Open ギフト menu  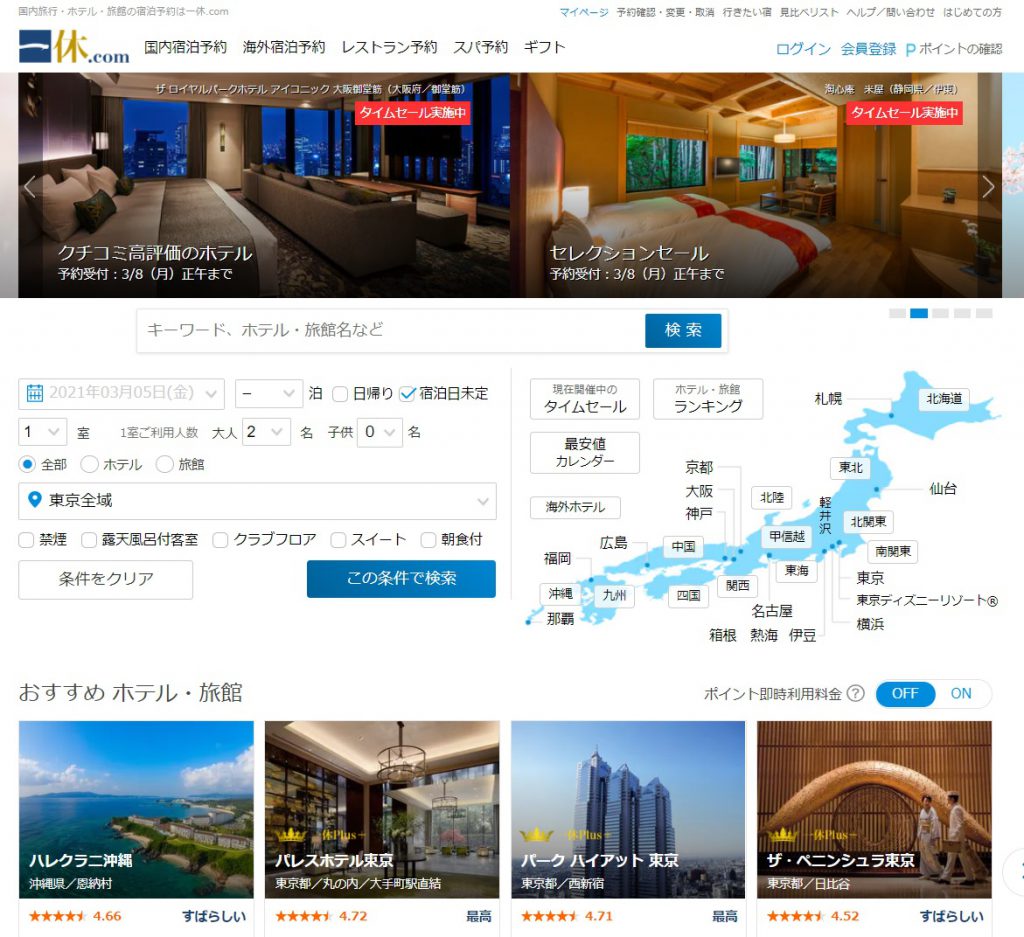(544, 47)
